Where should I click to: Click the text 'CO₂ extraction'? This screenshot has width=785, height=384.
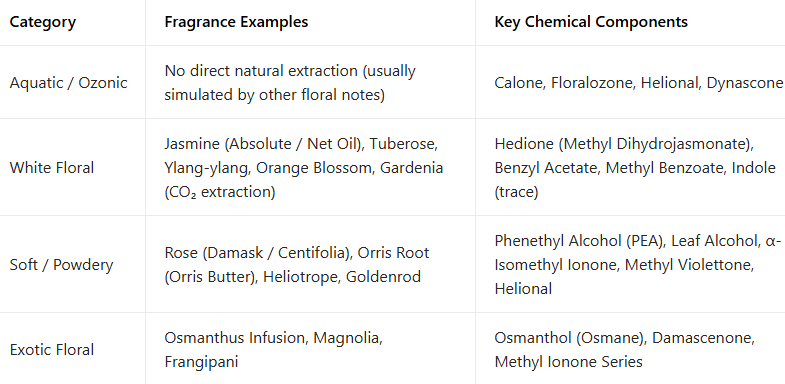(220, 192)
